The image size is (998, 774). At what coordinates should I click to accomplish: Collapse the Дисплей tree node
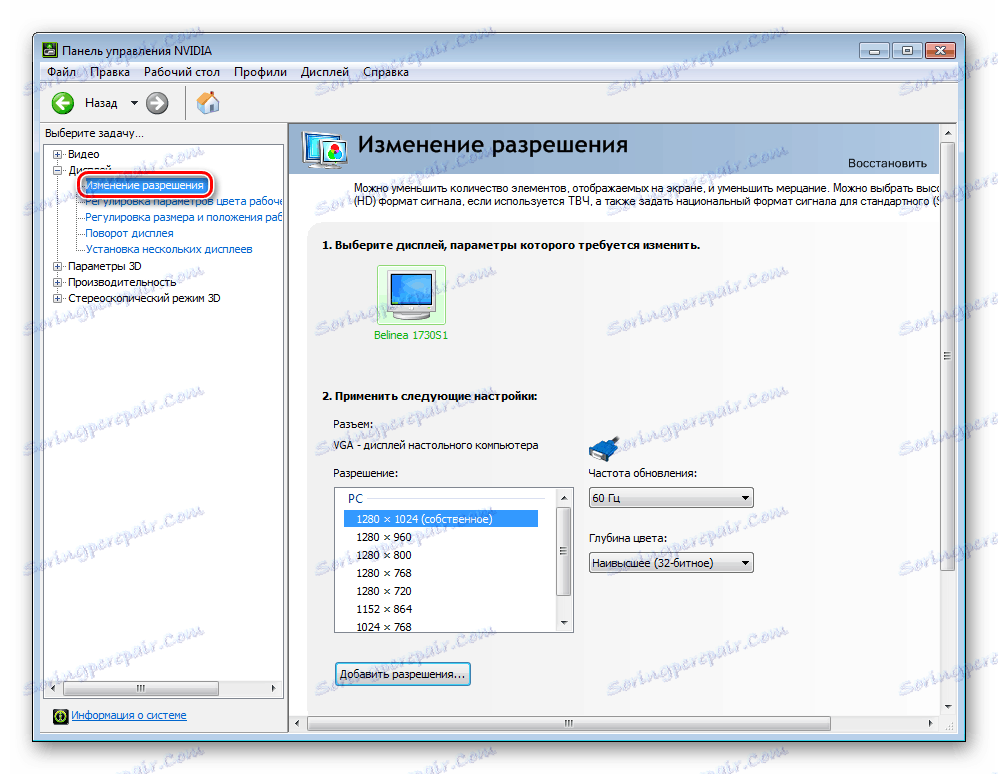click(57, 170)
